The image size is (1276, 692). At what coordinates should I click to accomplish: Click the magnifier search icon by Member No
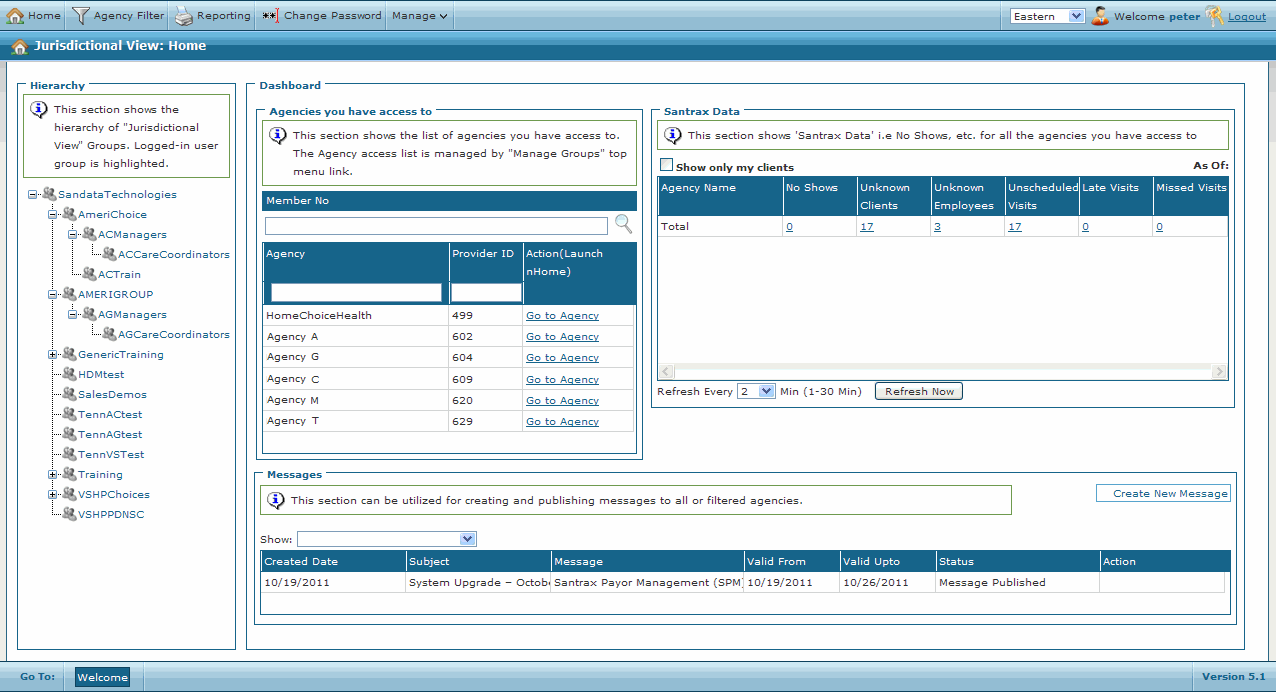coord(623,224)
